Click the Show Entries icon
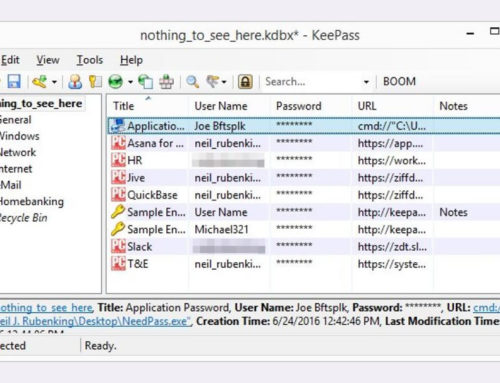Image resolution: width=500 pixels, height=383 pixels. 213,81
